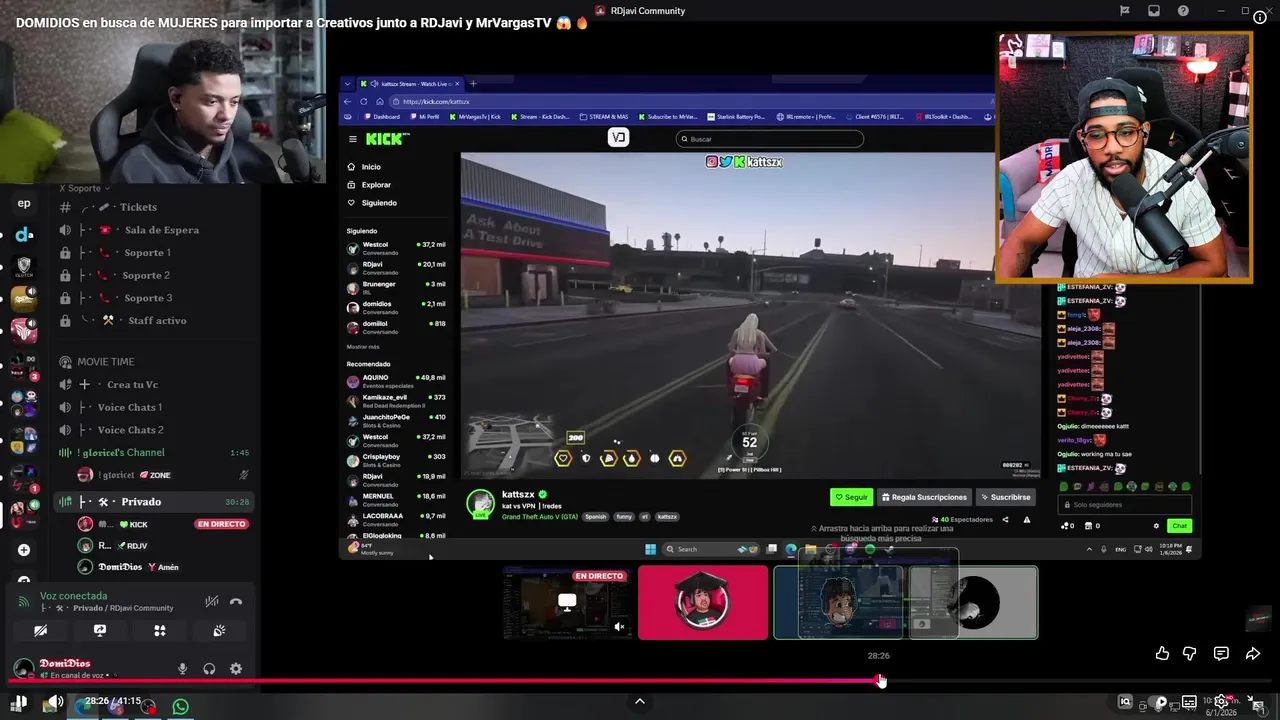Open Siguiendo in Kick sidebar
1280x720 pixels.
click(x=372, y=203)
